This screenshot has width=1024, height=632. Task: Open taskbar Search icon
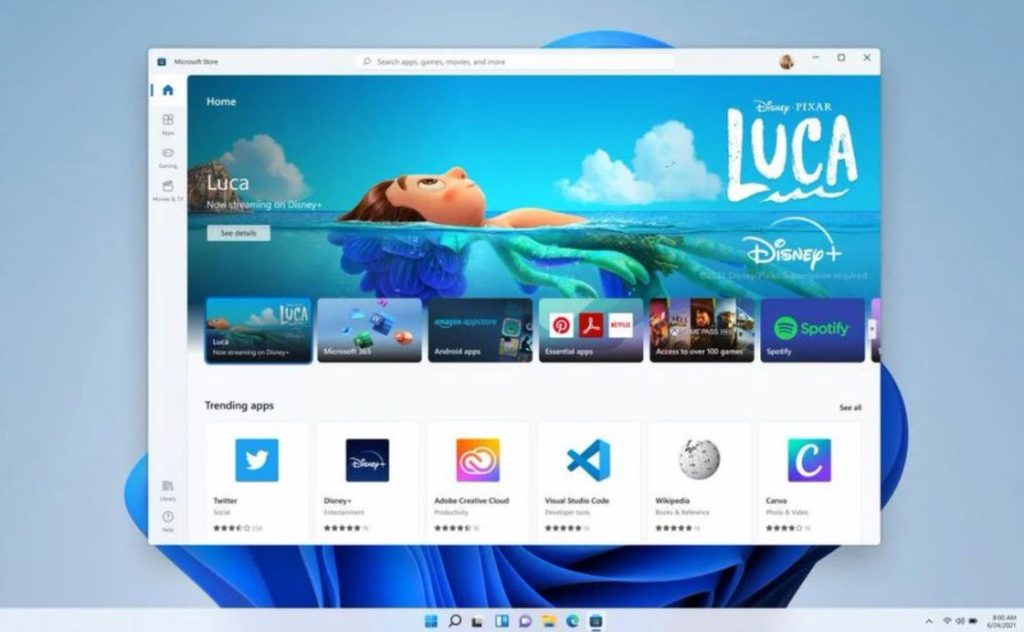point(455,621)
